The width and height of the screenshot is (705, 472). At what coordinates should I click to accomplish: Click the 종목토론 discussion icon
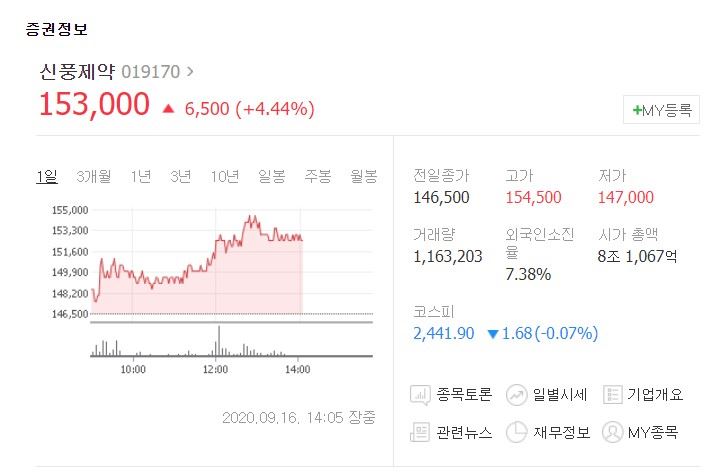(420, 395)
